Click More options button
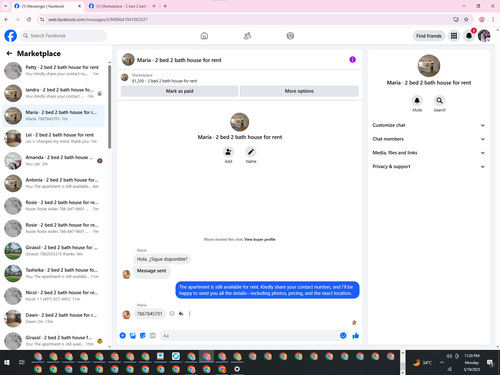 pyautogui.click(x=299, y=91)
